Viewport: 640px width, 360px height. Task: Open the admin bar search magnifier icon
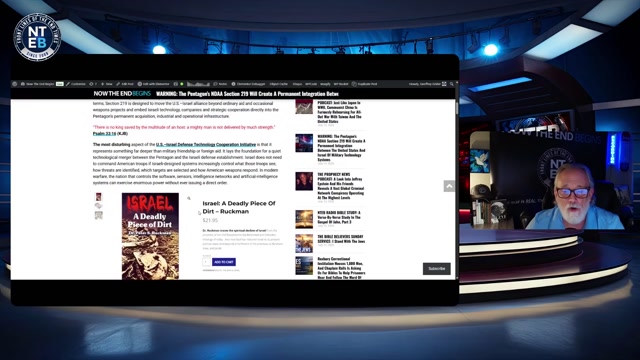(451, 84)
